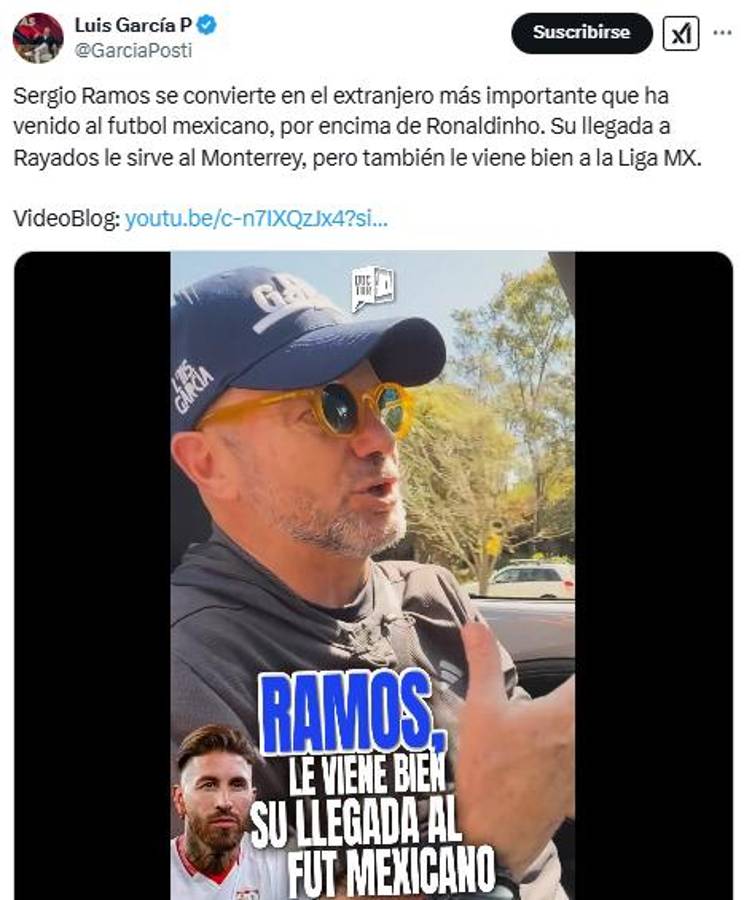Click Luis García P profile avatar
Screen dimensions: 752x900
38,38
